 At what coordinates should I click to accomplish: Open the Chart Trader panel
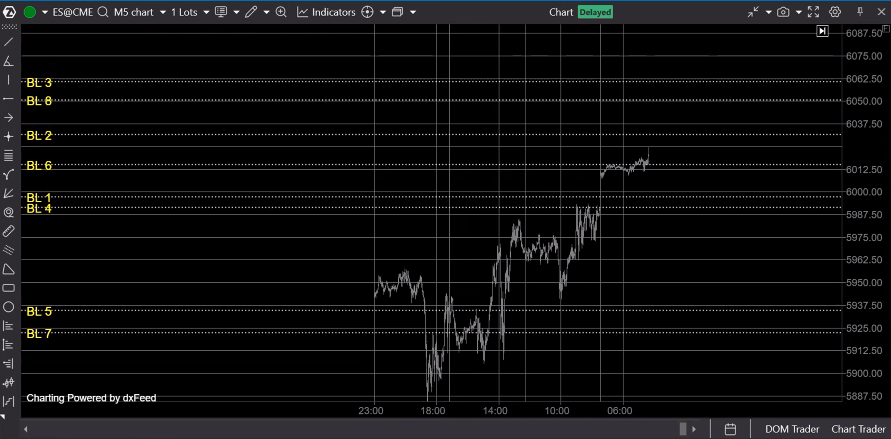pyautogui.click(x=859, y=429)
